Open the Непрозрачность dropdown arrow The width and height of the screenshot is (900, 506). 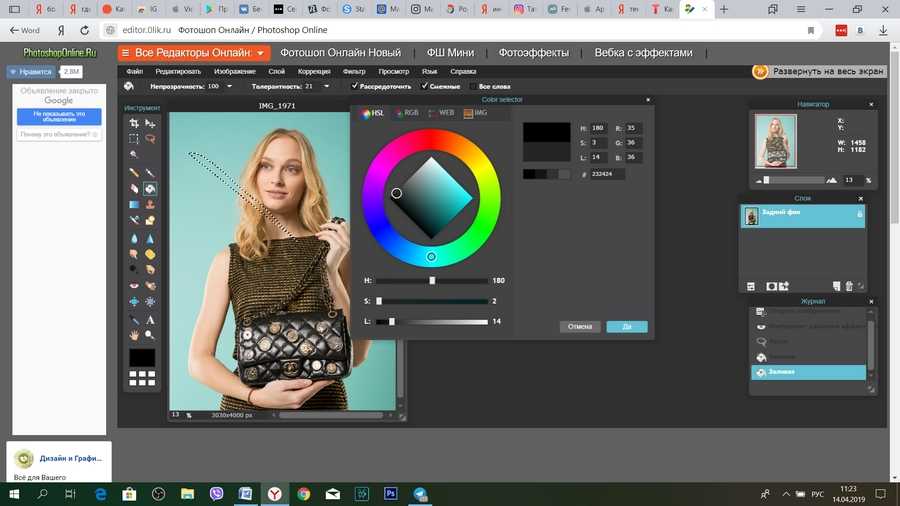click(x=230, y=87)
